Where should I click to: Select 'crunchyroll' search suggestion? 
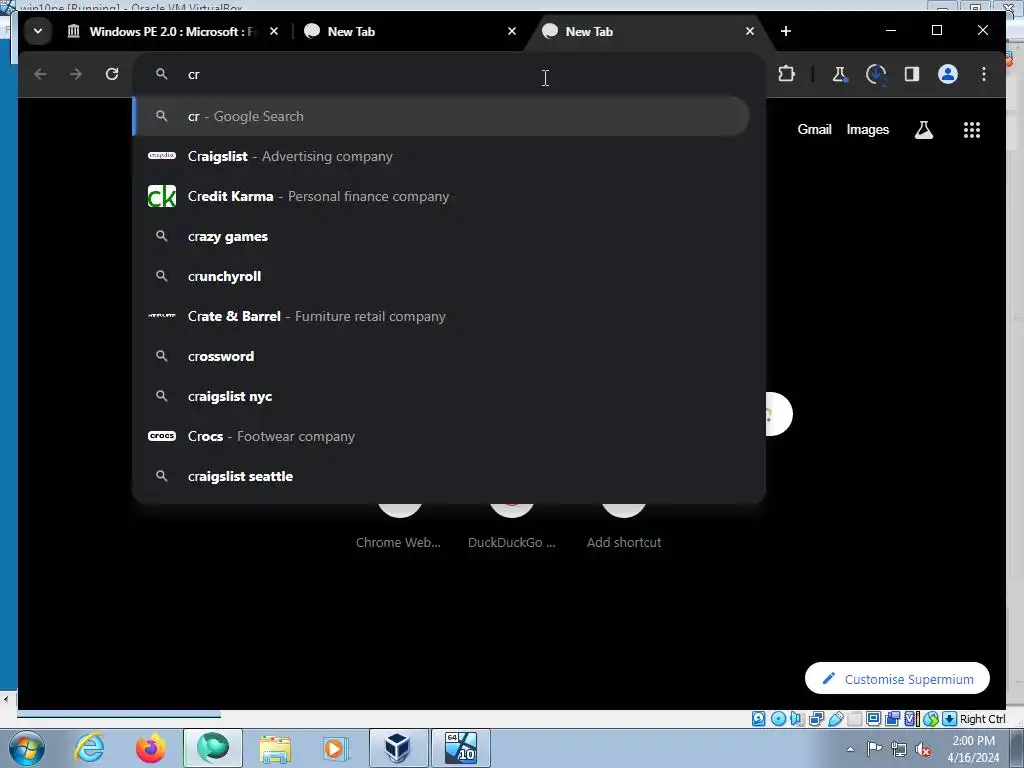pyautogui.click(x=441, y=276)
